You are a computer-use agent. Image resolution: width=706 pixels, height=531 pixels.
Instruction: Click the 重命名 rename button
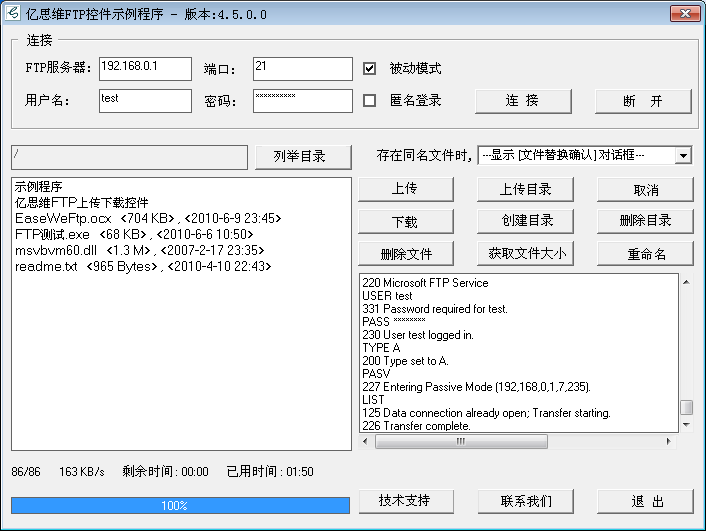point(645,254)
